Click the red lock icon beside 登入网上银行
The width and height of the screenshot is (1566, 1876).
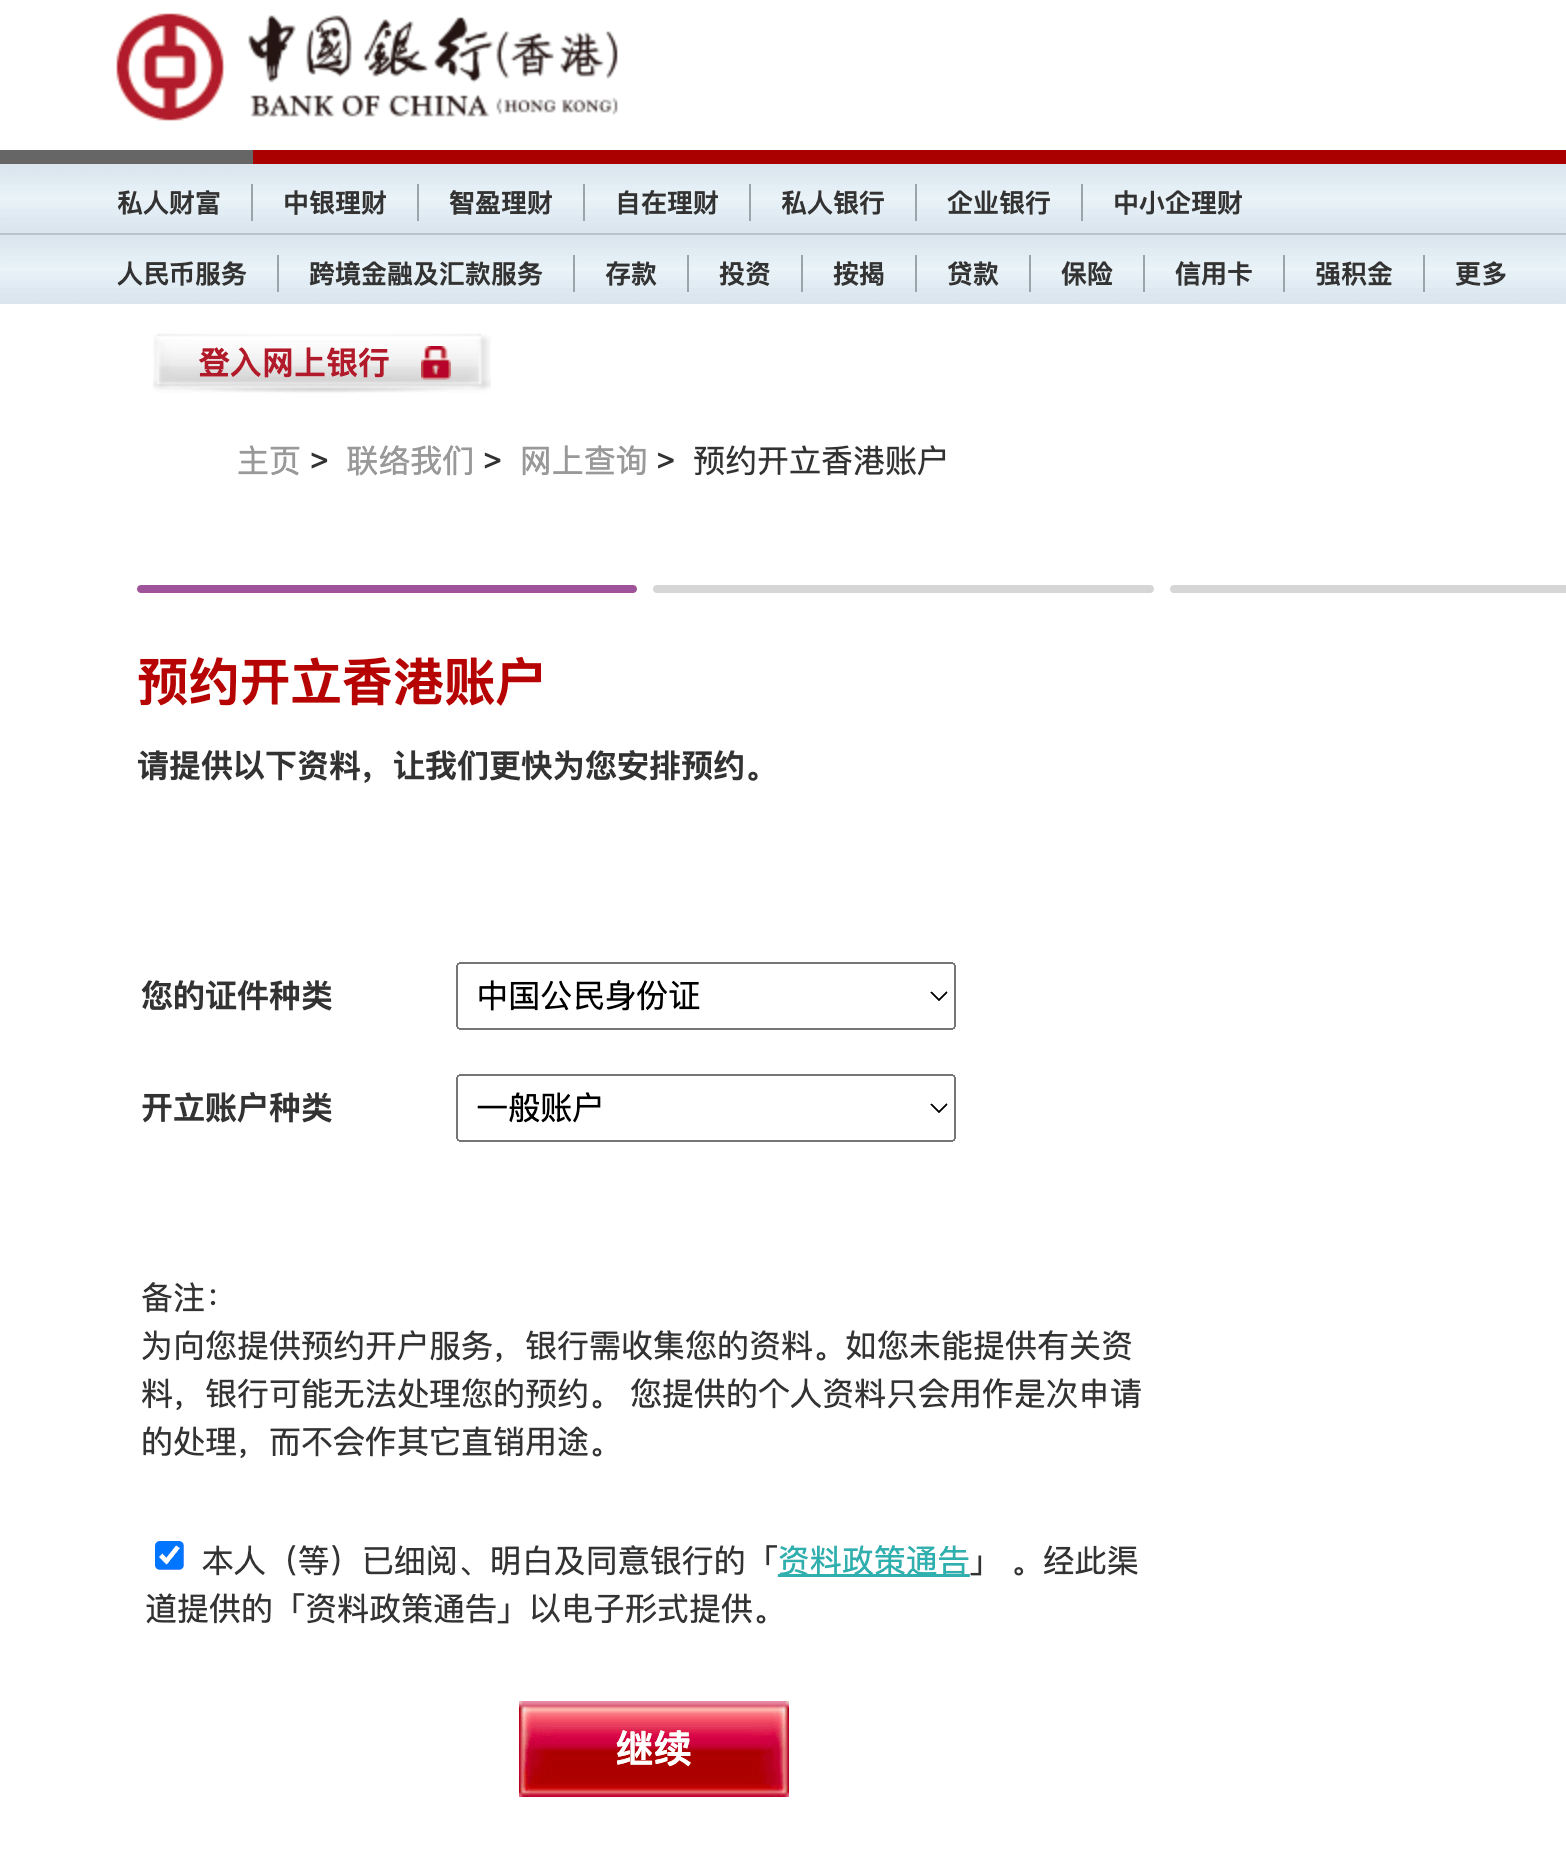tap(435, 362)
